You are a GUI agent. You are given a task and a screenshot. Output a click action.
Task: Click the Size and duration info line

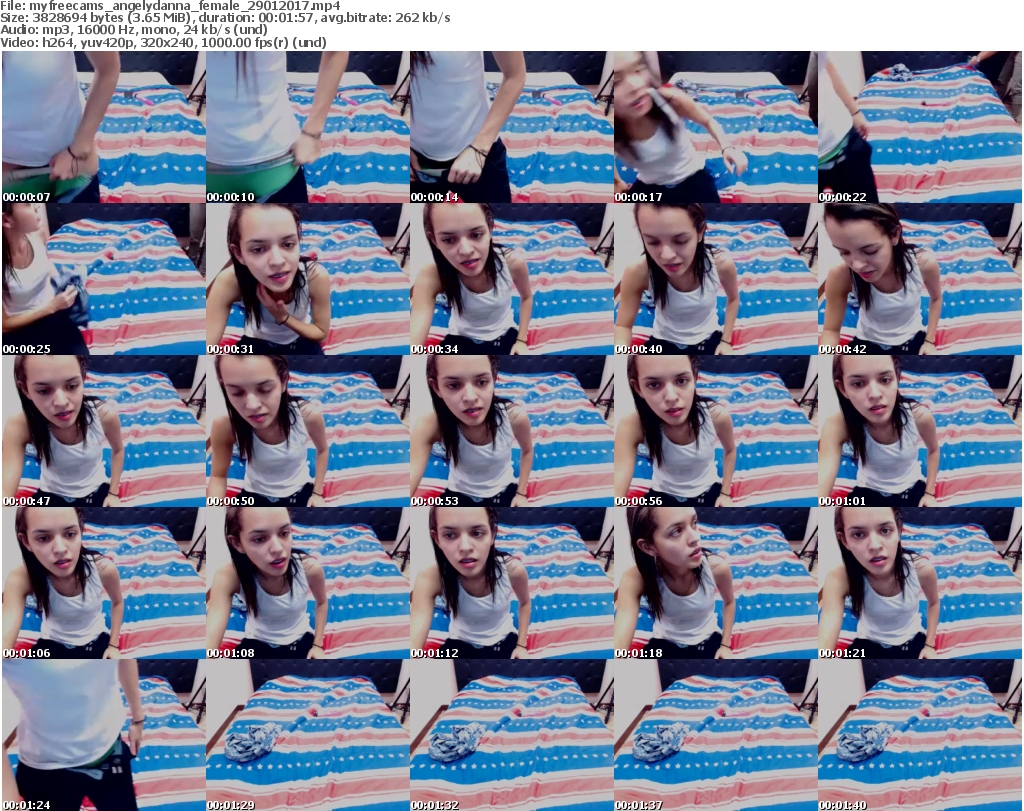tap(226, 18)
